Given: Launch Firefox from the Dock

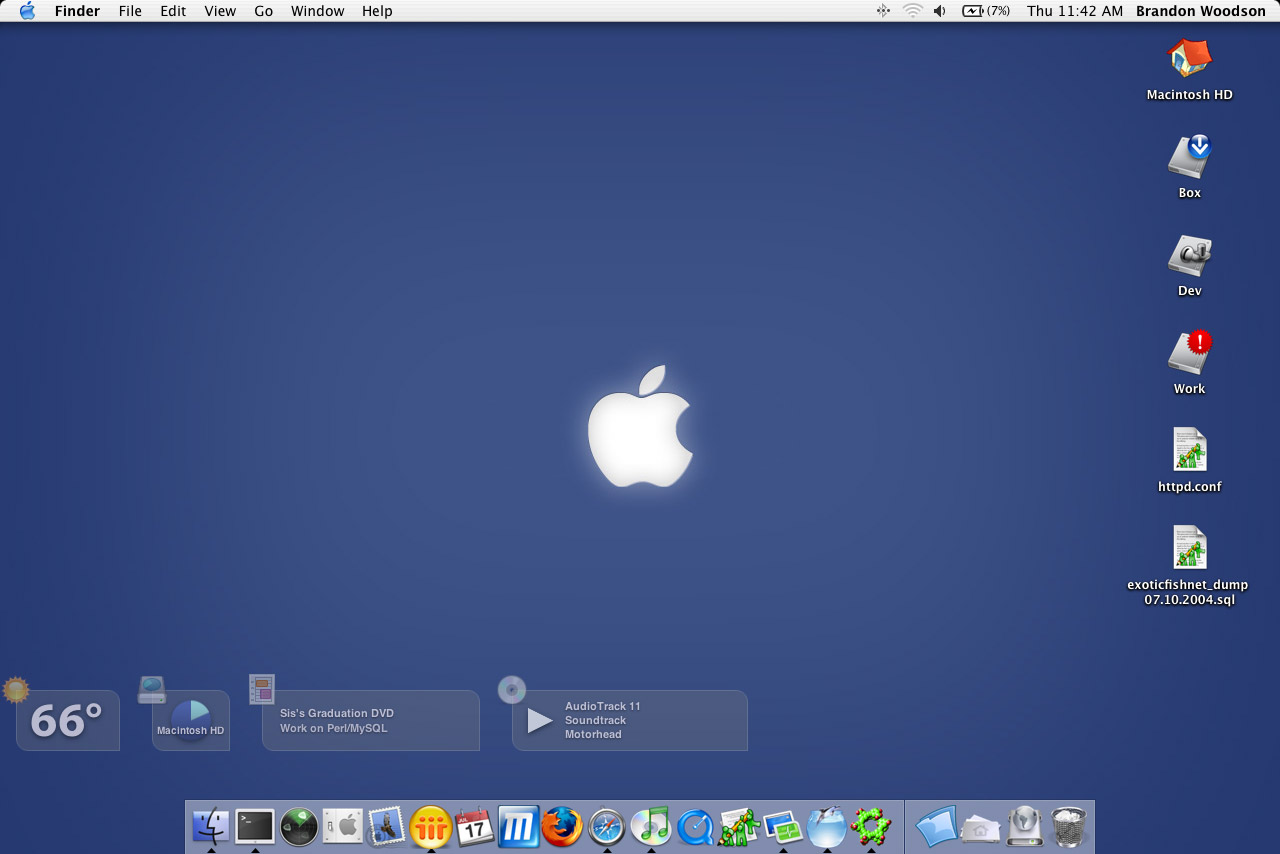Looking at the screenshot, I should click(562, 826).
